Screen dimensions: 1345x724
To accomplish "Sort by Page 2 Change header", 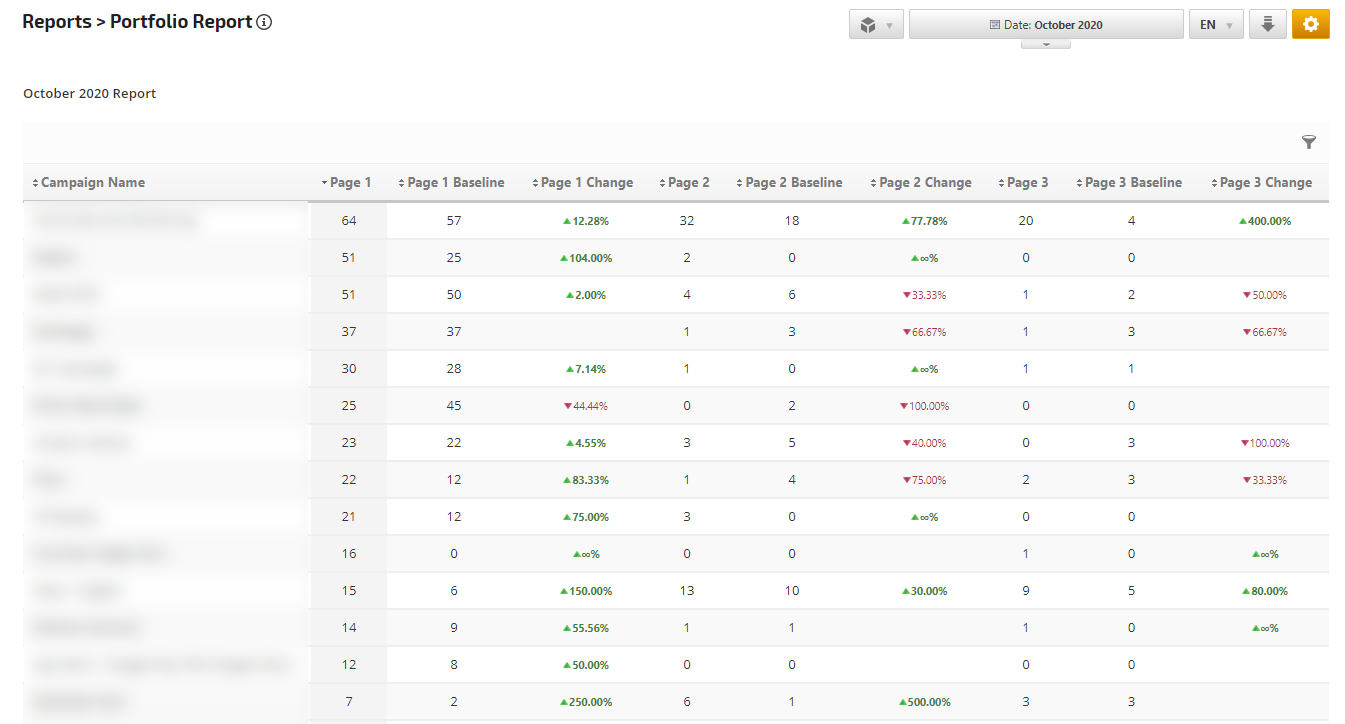I will click(x=924, y=182).
